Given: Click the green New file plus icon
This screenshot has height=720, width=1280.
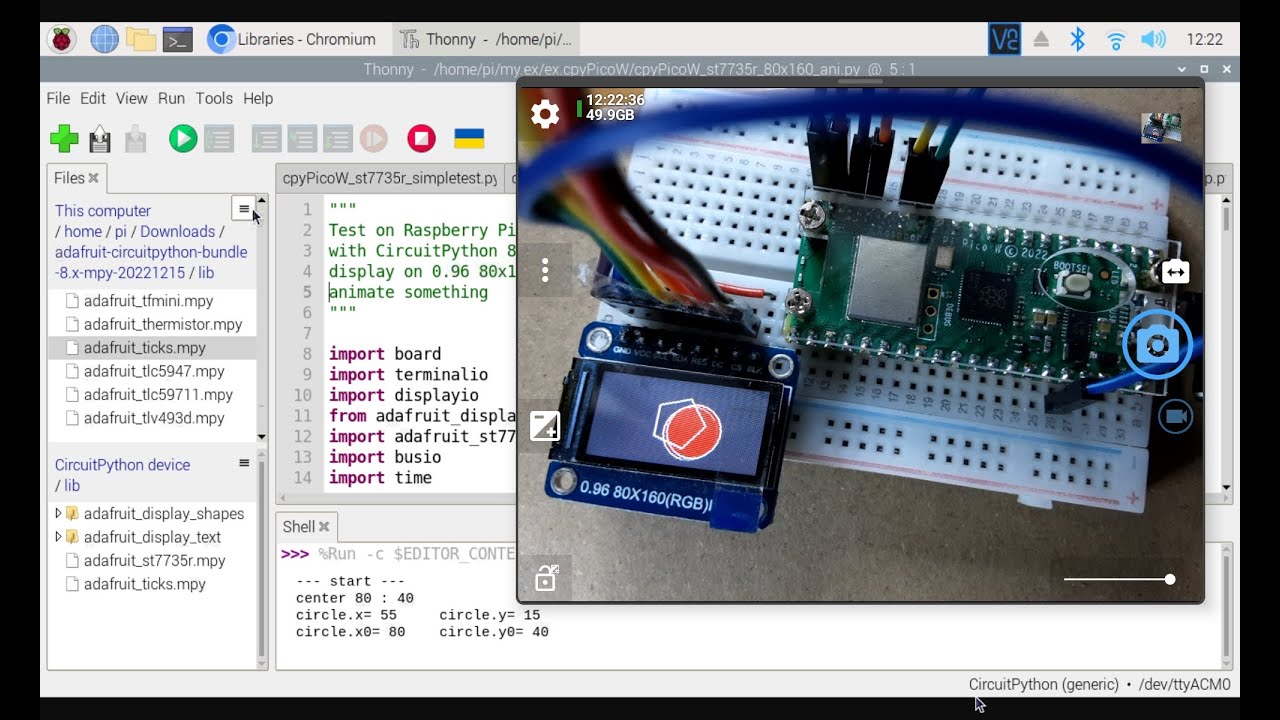Looking at the screenshot, I should pos(64,139).
